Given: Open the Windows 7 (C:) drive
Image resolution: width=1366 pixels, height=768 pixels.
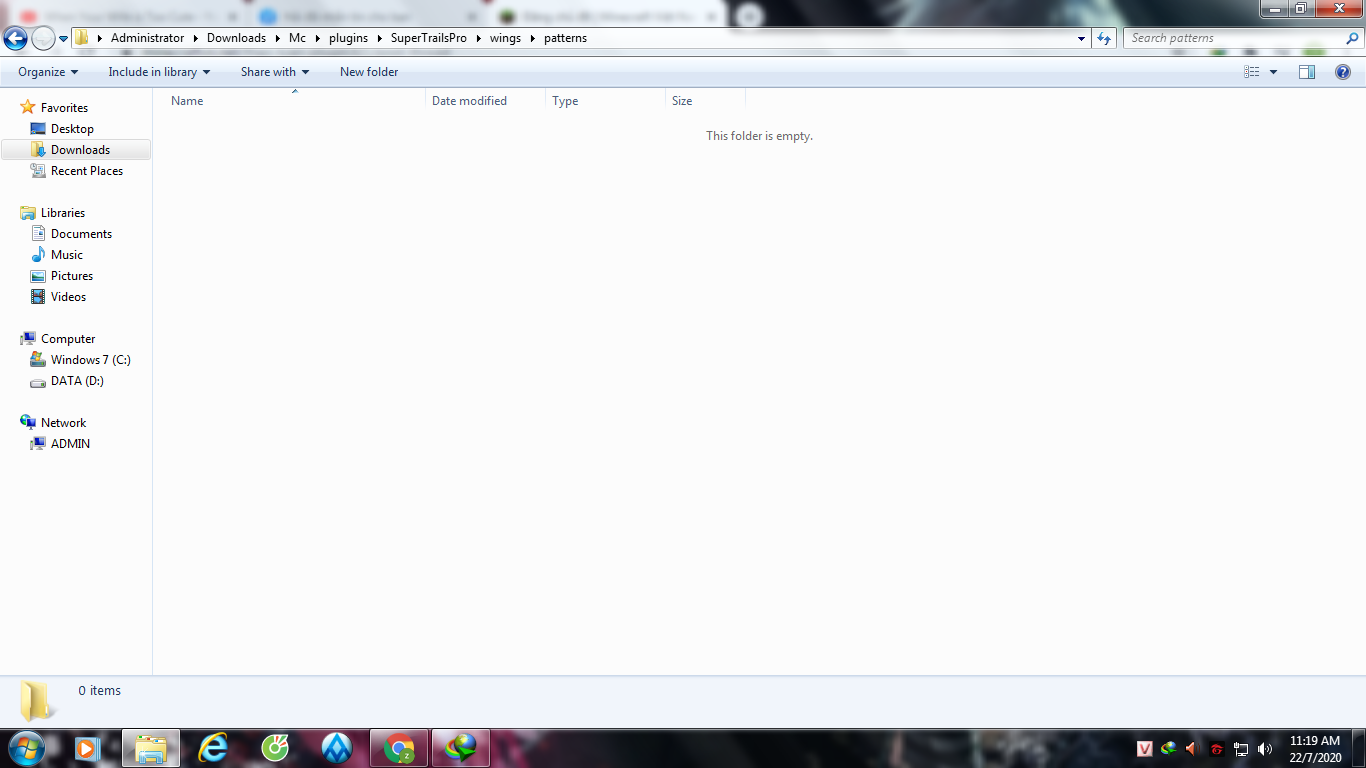Looking at the screenshot, I should [x=90, y=360].
